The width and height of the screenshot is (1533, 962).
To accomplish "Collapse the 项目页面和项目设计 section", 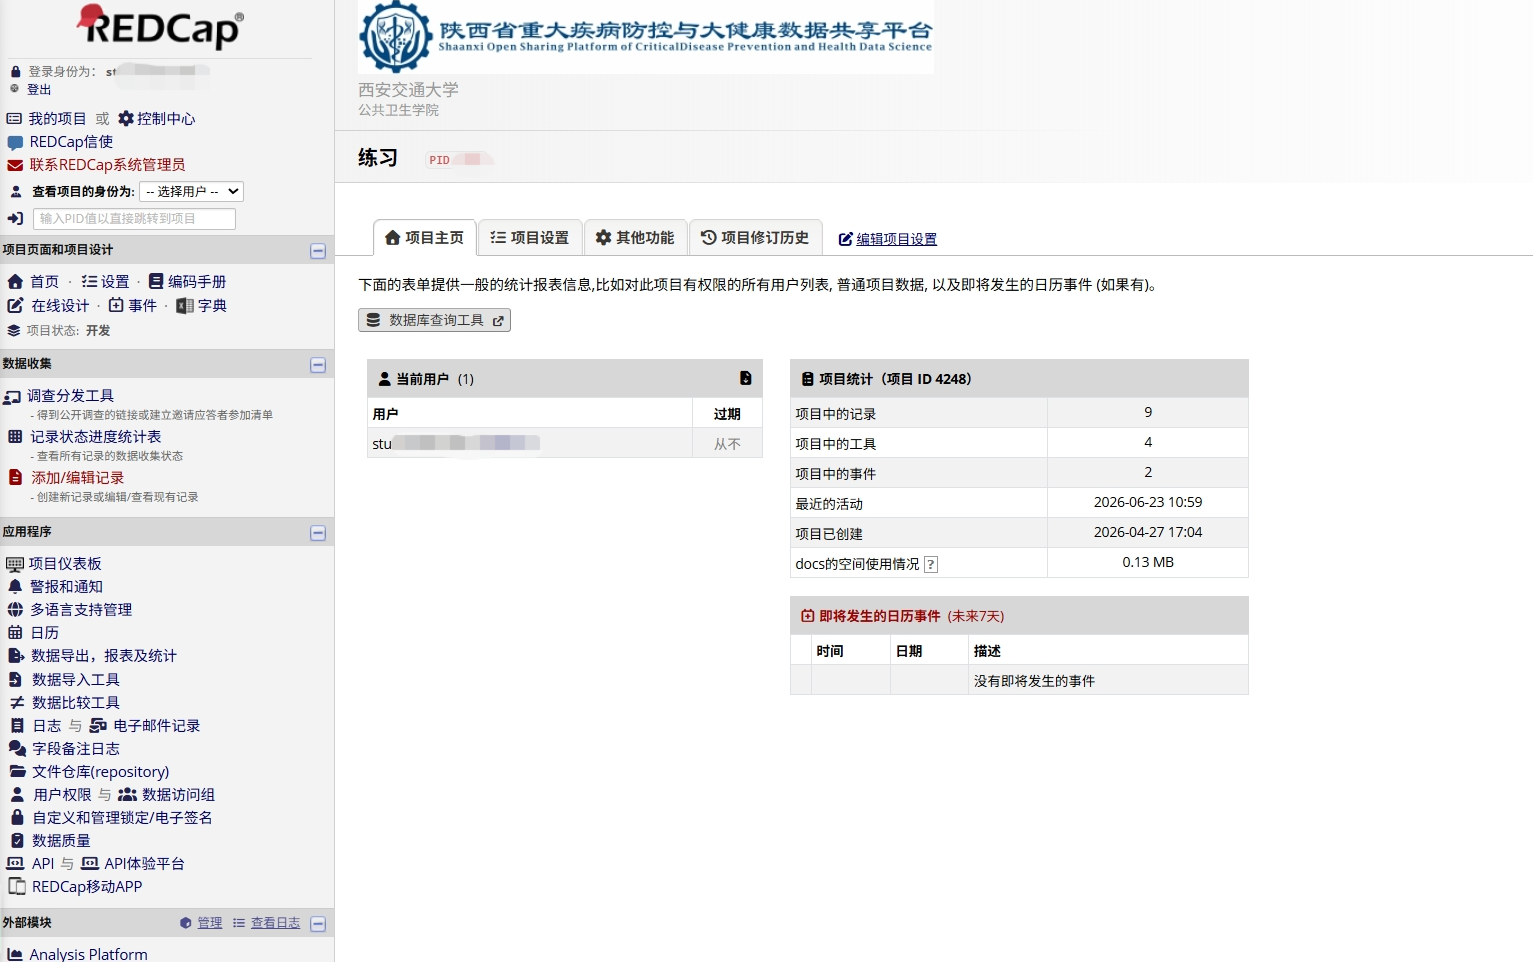I will 318,251.
